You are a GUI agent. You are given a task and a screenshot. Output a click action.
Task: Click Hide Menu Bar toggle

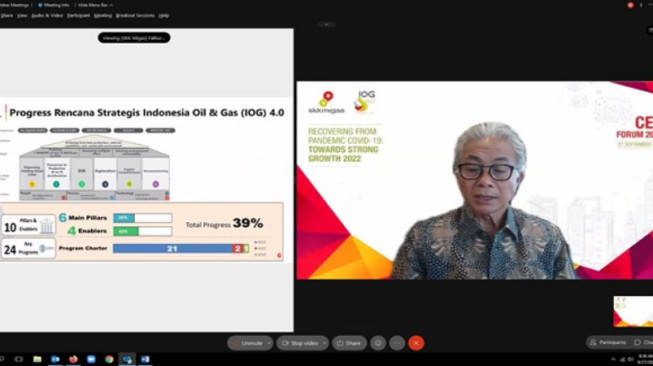(95, 5)
